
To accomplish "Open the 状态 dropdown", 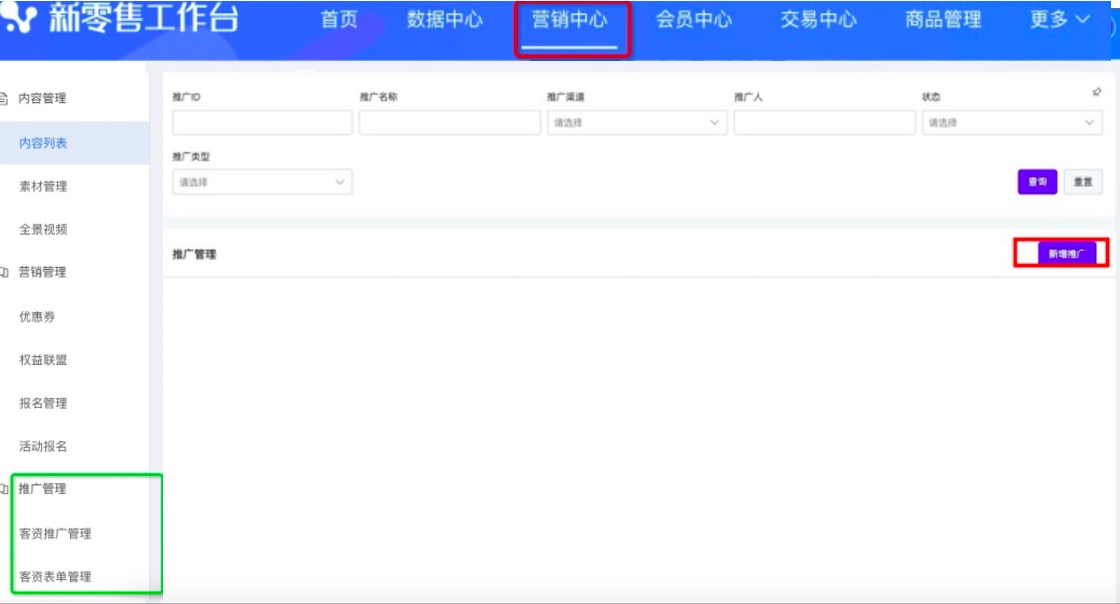I will pyautogui.click(x=1011, y=123).
